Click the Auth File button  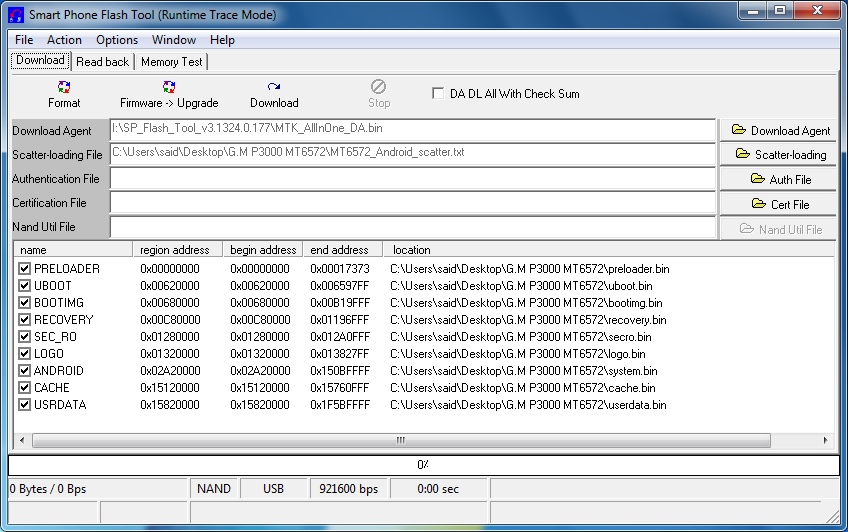[778, 179]
